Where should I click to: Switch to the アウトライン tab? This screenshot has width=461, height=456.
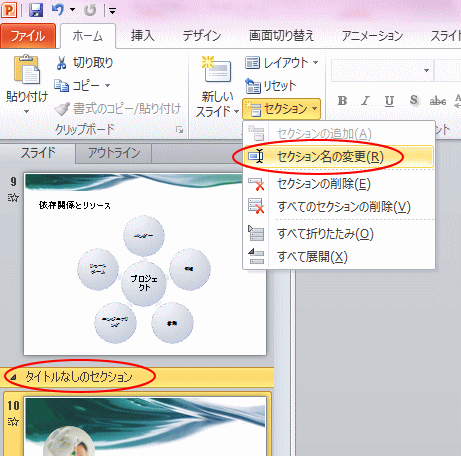114,153
